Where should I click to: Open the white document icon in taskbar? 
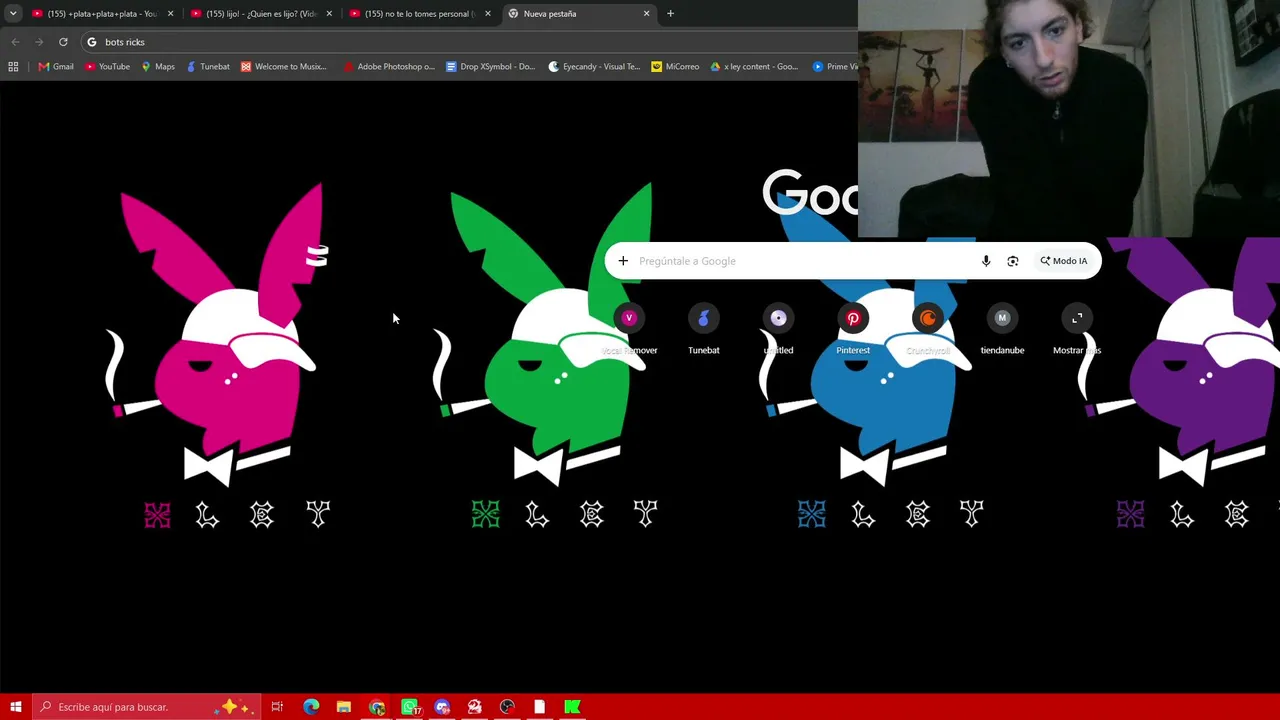(x=540, y=707)
